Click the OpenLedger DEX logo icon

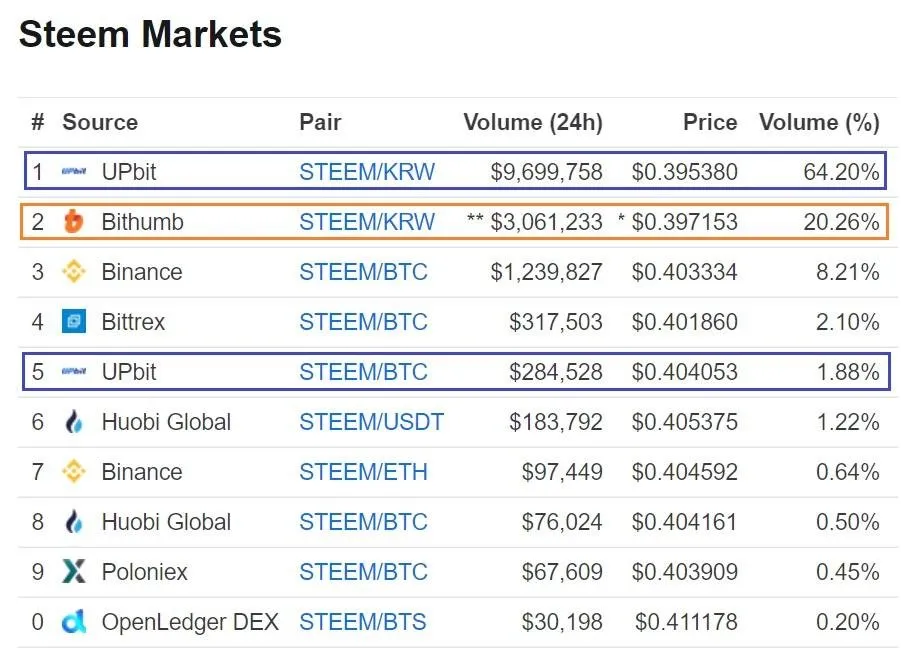(x=74, y=622)
